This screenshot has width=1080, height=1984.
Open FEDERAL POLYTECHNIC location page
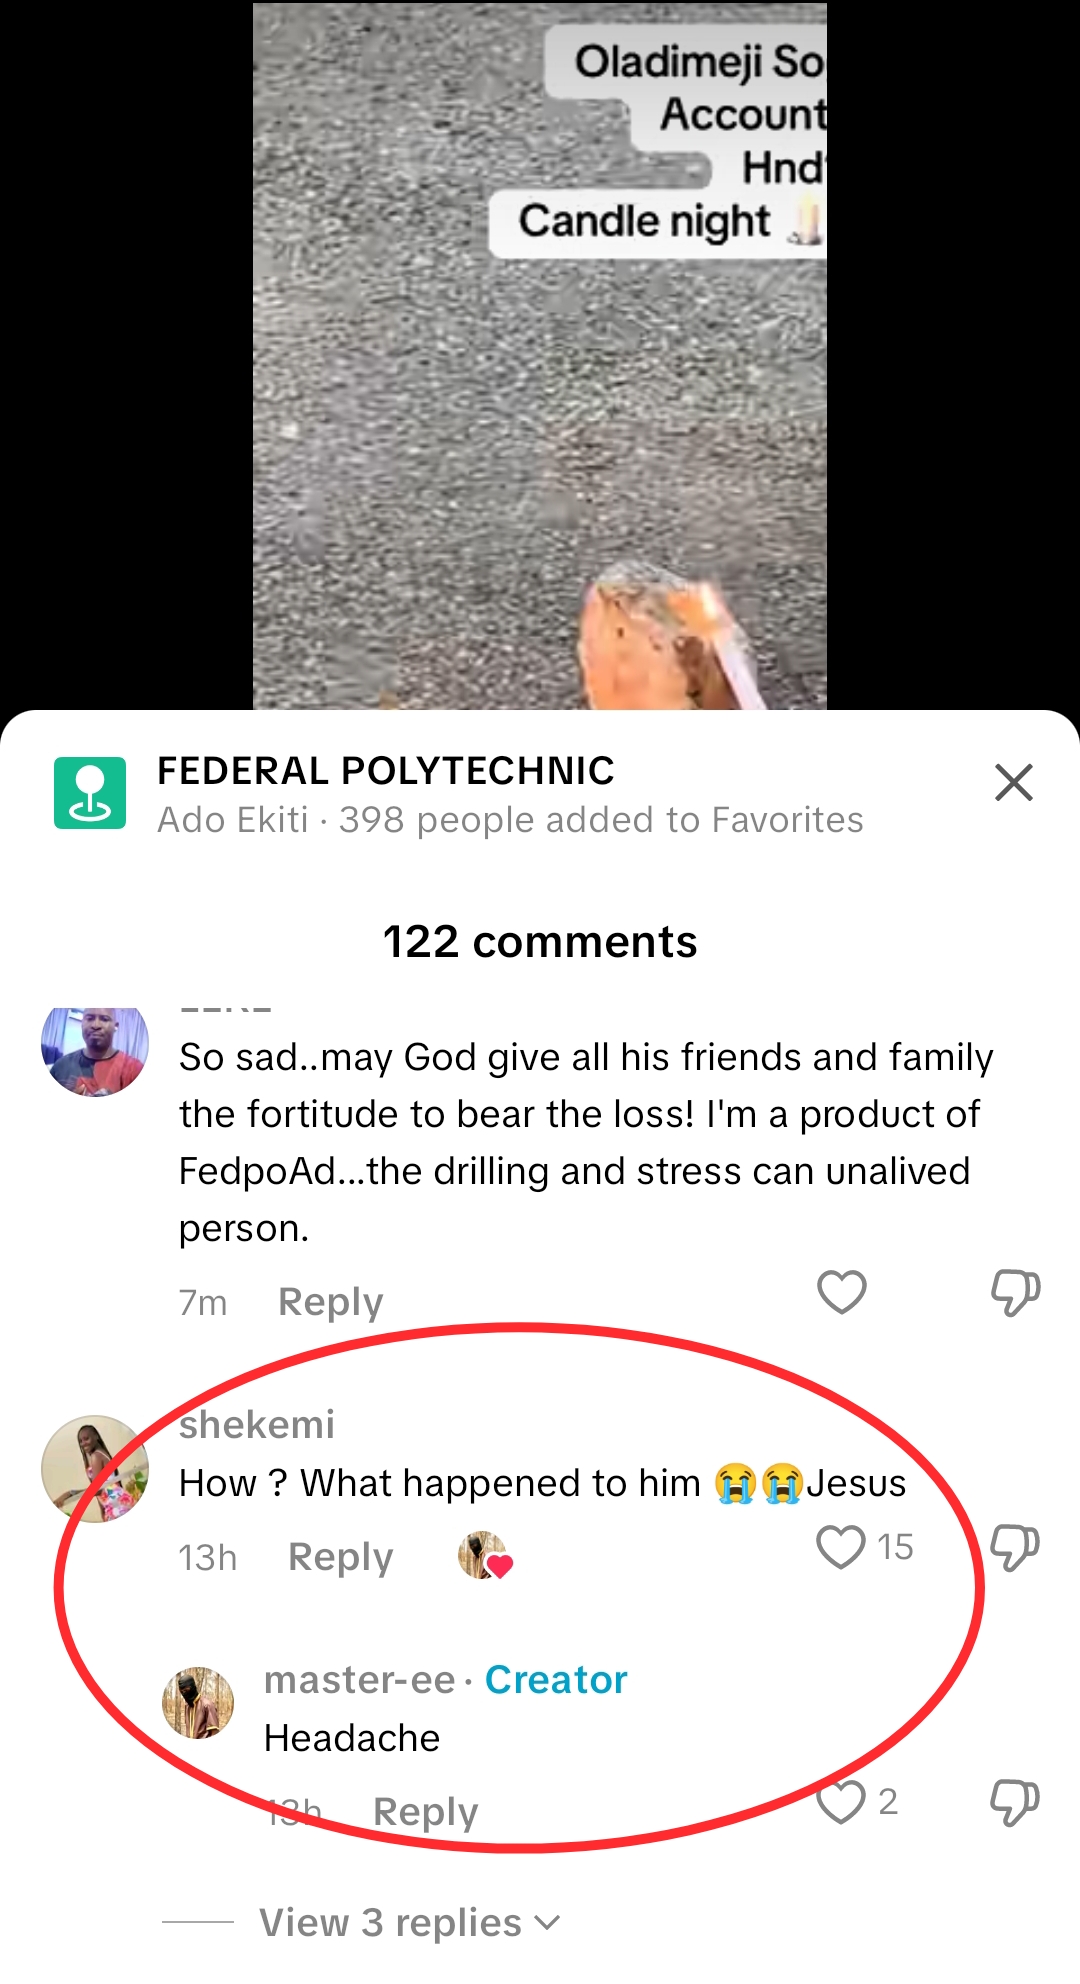(x=386, y=771)
